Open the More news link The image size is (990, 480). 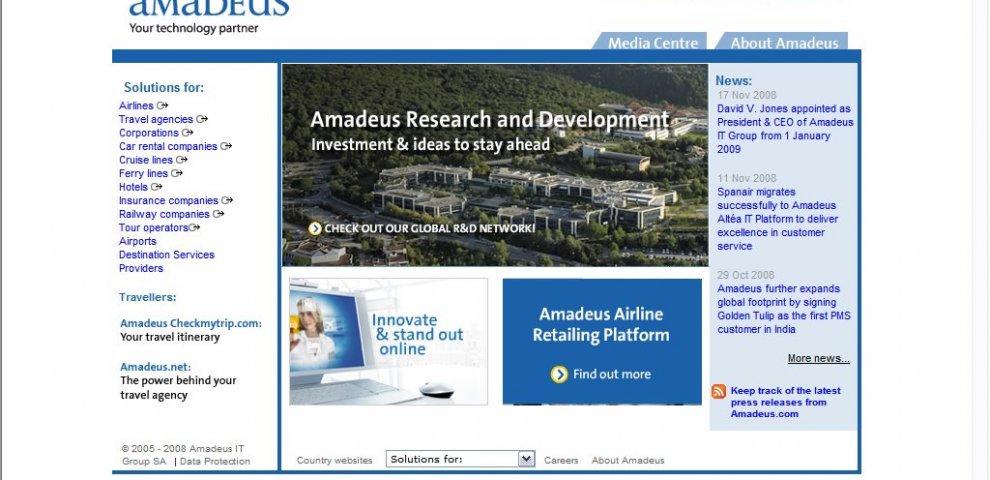tap(818, 359)
